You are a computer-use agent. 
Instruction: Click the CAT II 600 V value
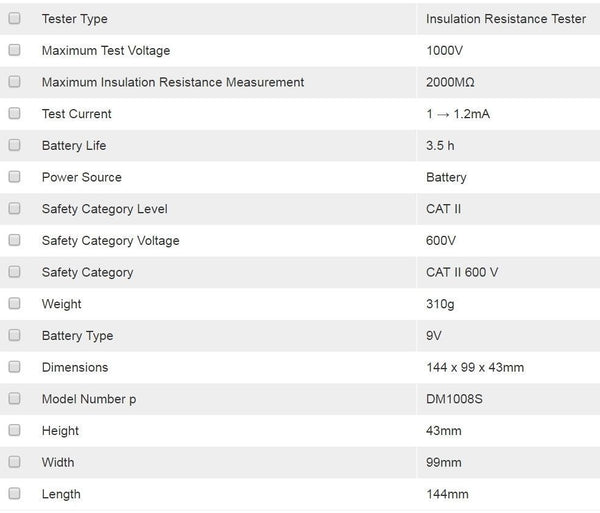tap(461, 272)
